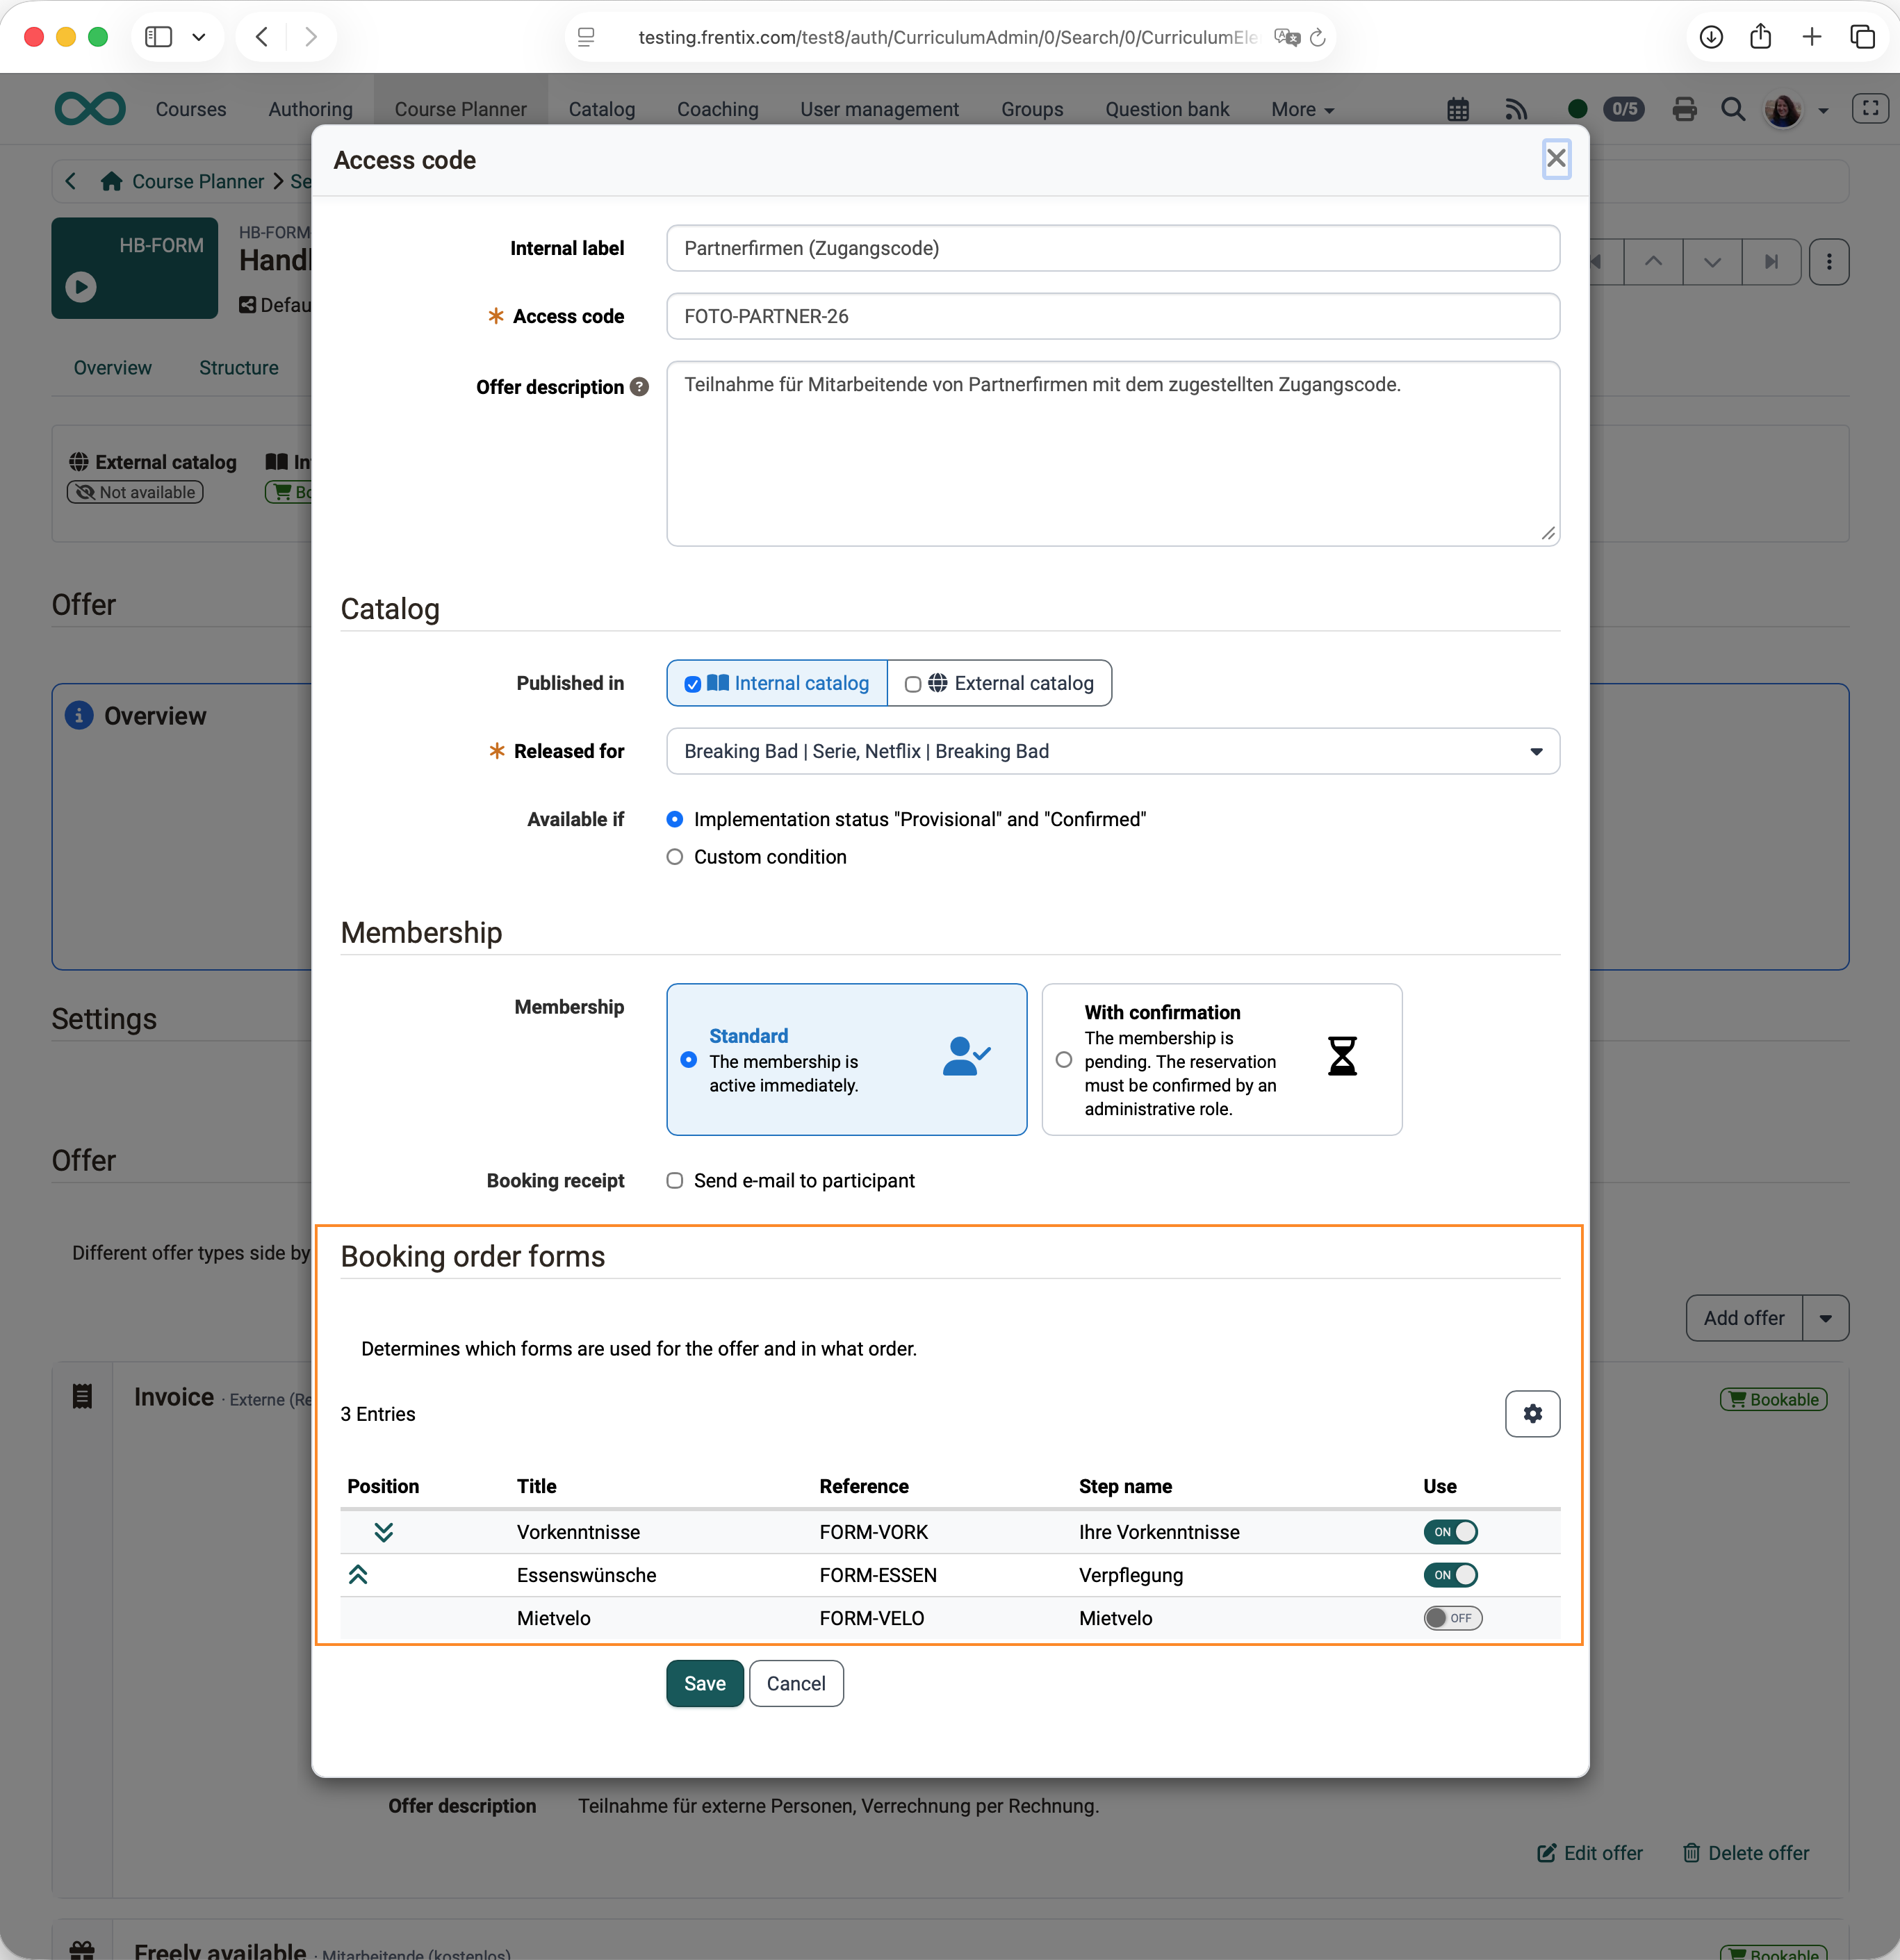The height and width of the screenshot is (1960, 1900).
Task: Click the green status dot
Action: (1577, 109)
